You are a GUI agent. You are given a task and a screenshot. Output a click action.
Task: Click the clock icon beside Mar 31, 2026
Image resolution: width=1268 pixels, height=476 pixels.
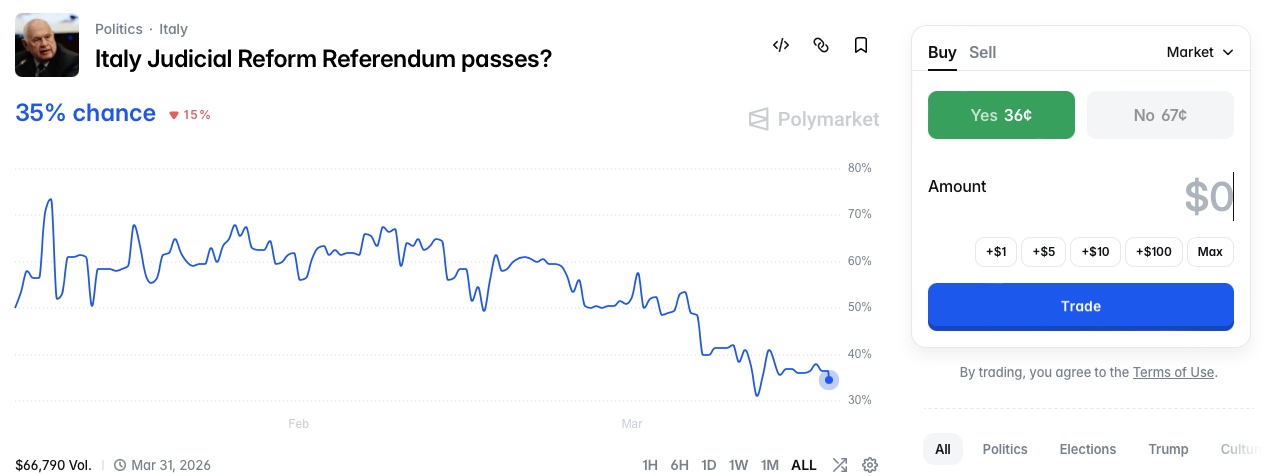[x=120, y=465]
